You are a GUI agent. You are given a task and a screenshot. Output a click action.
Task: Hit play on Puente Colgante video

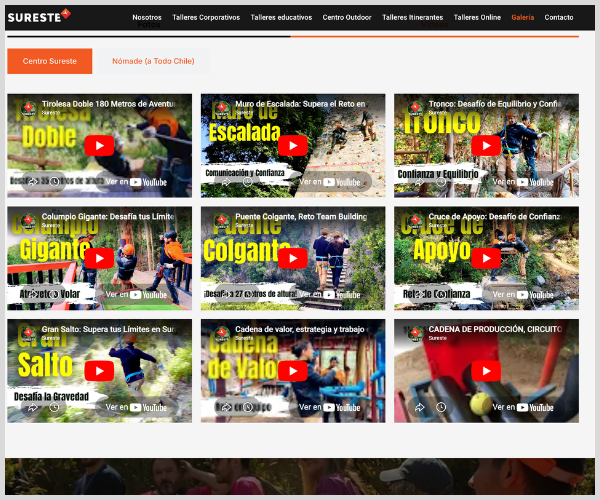tap(292, 258)
